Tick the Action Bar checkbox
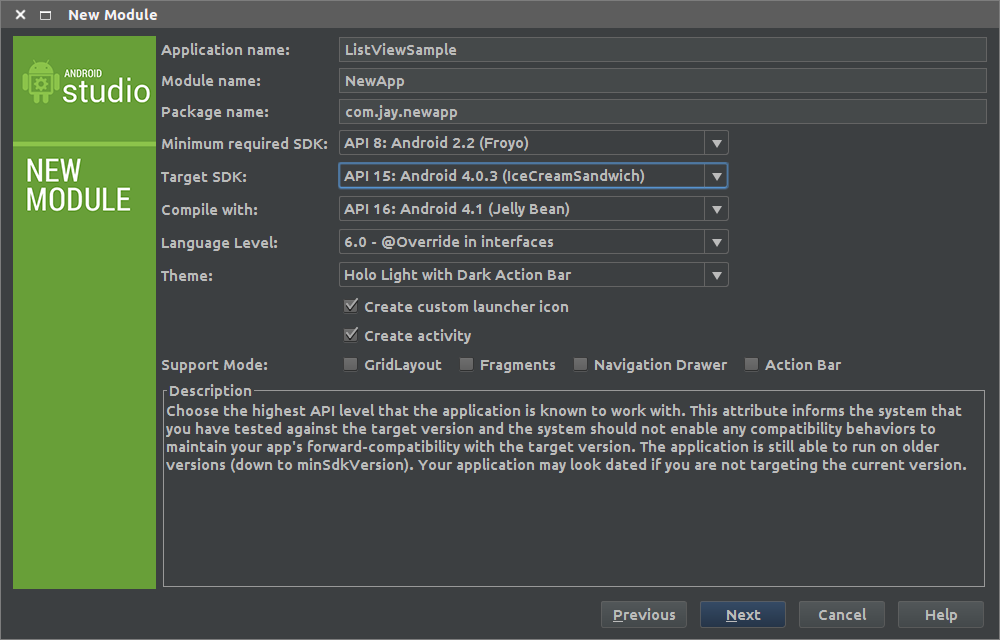 (752, 365)
